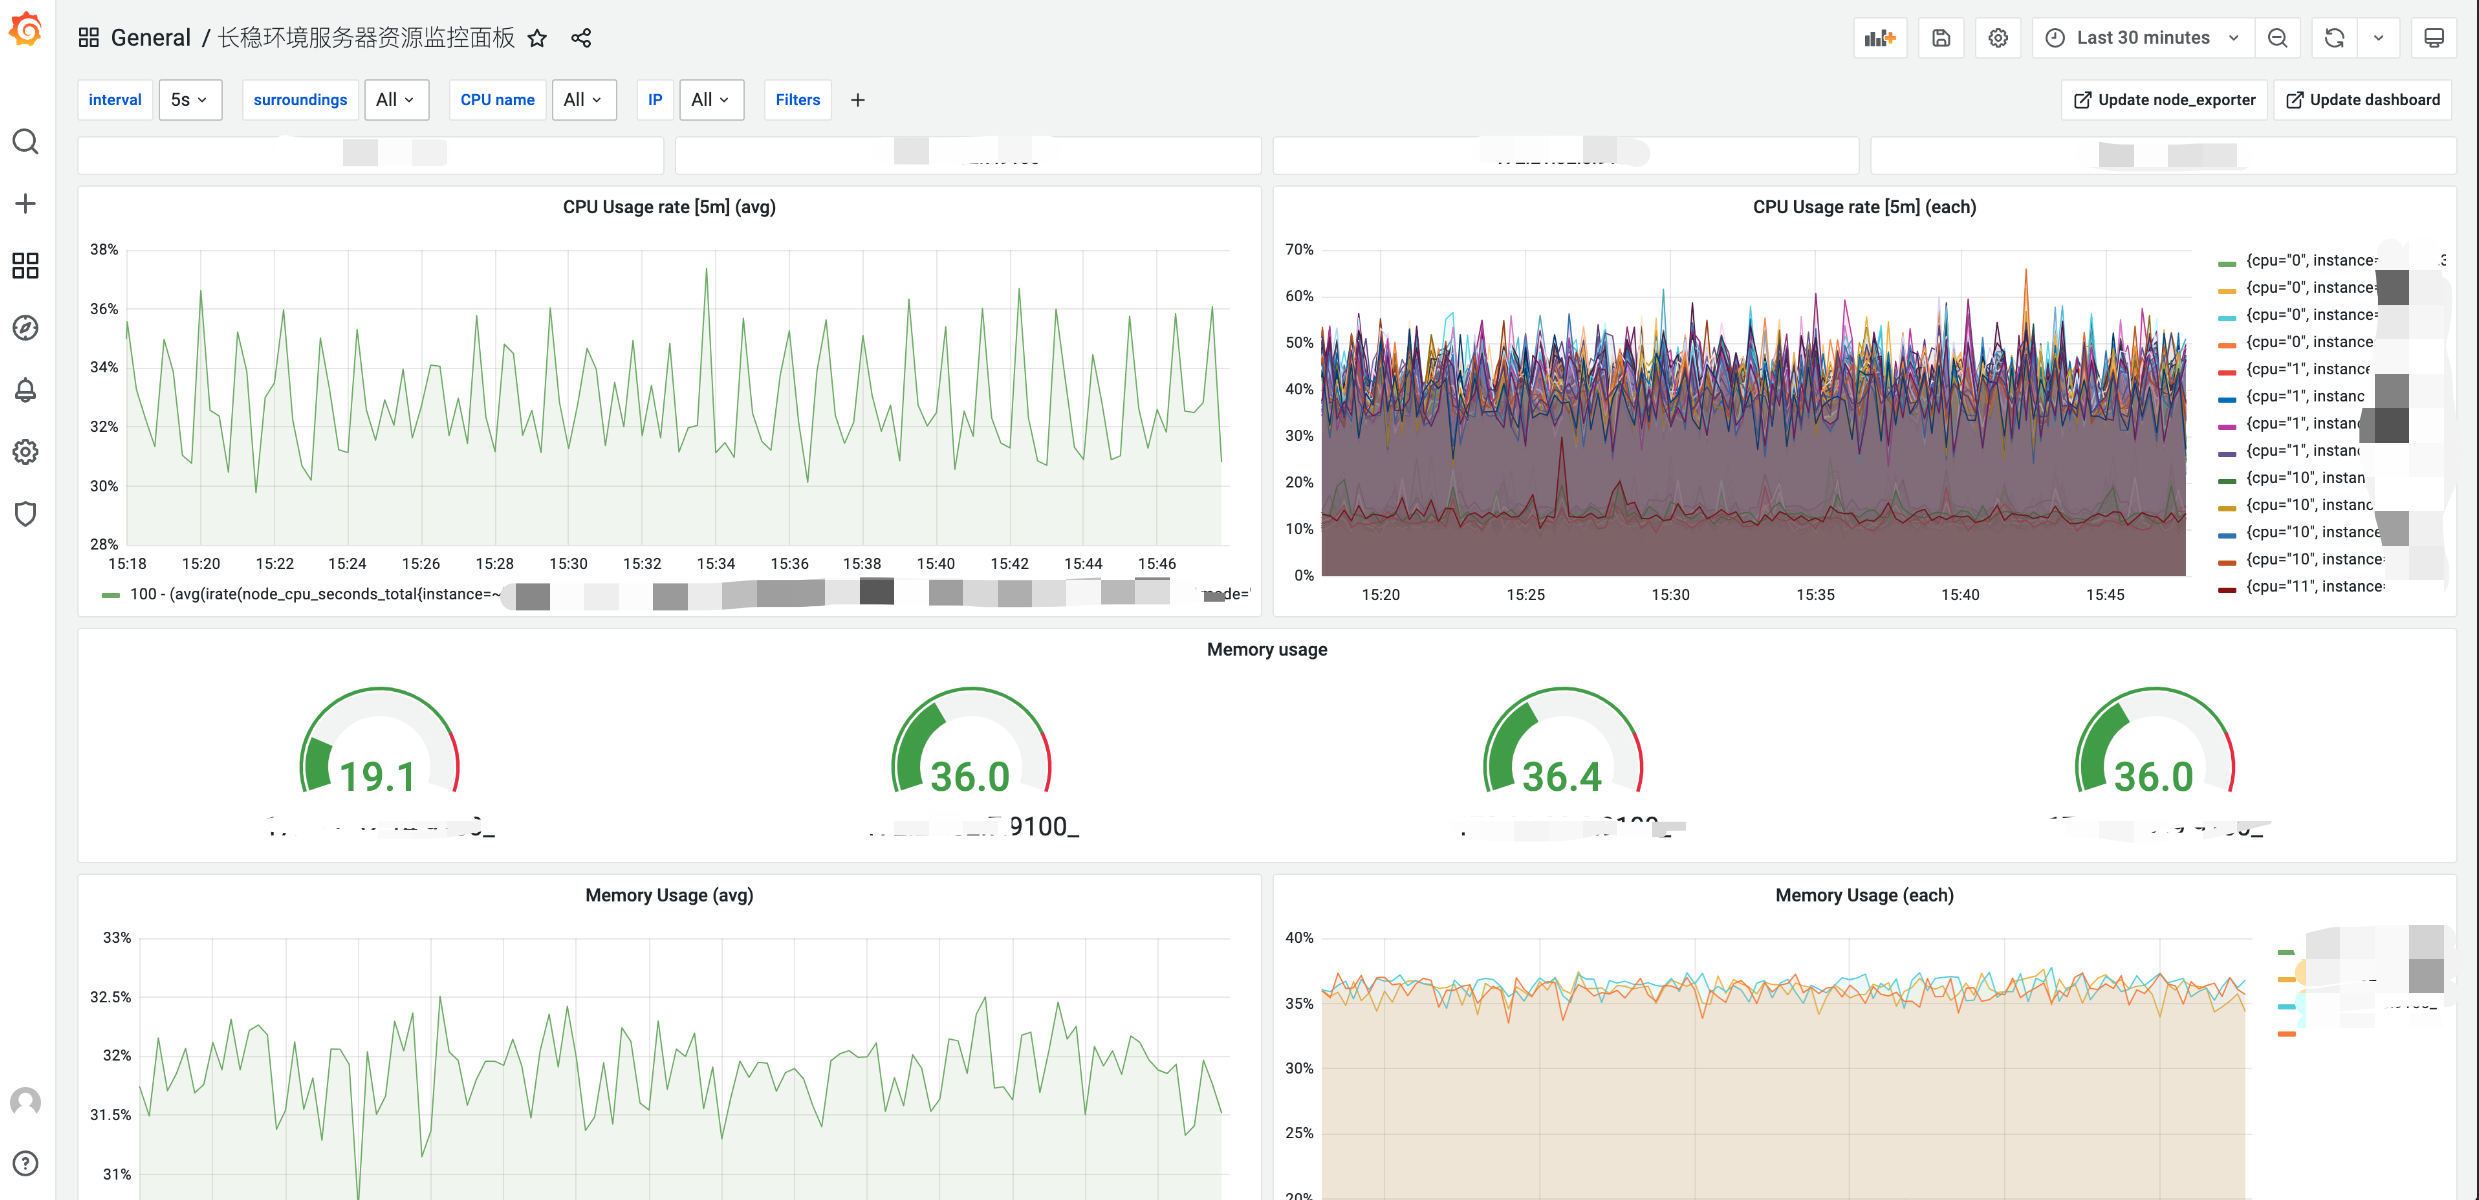Open Alerting bell in sidebar

(25, 390)
